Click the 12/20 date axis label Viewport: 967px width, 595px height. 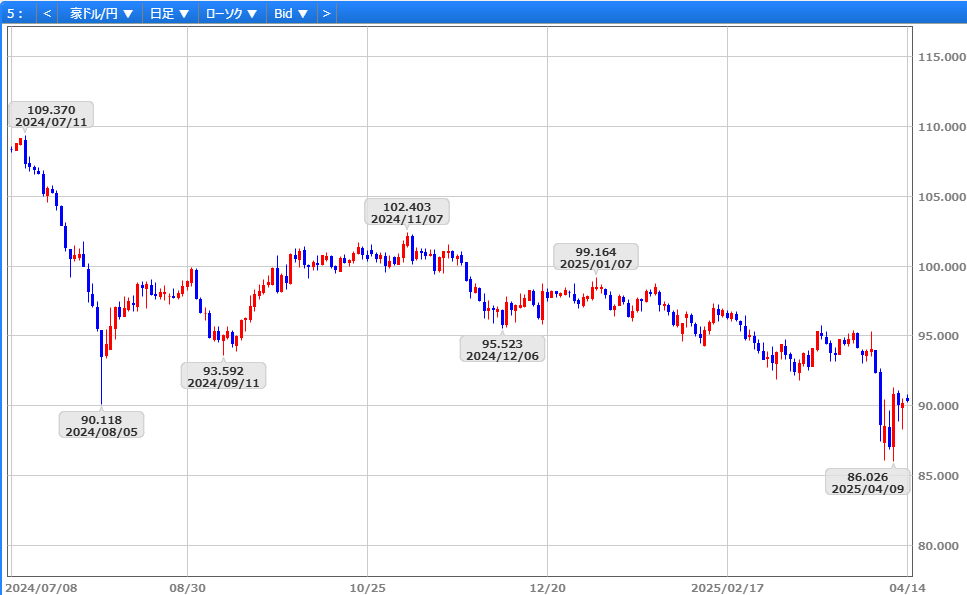pos(548,588)
